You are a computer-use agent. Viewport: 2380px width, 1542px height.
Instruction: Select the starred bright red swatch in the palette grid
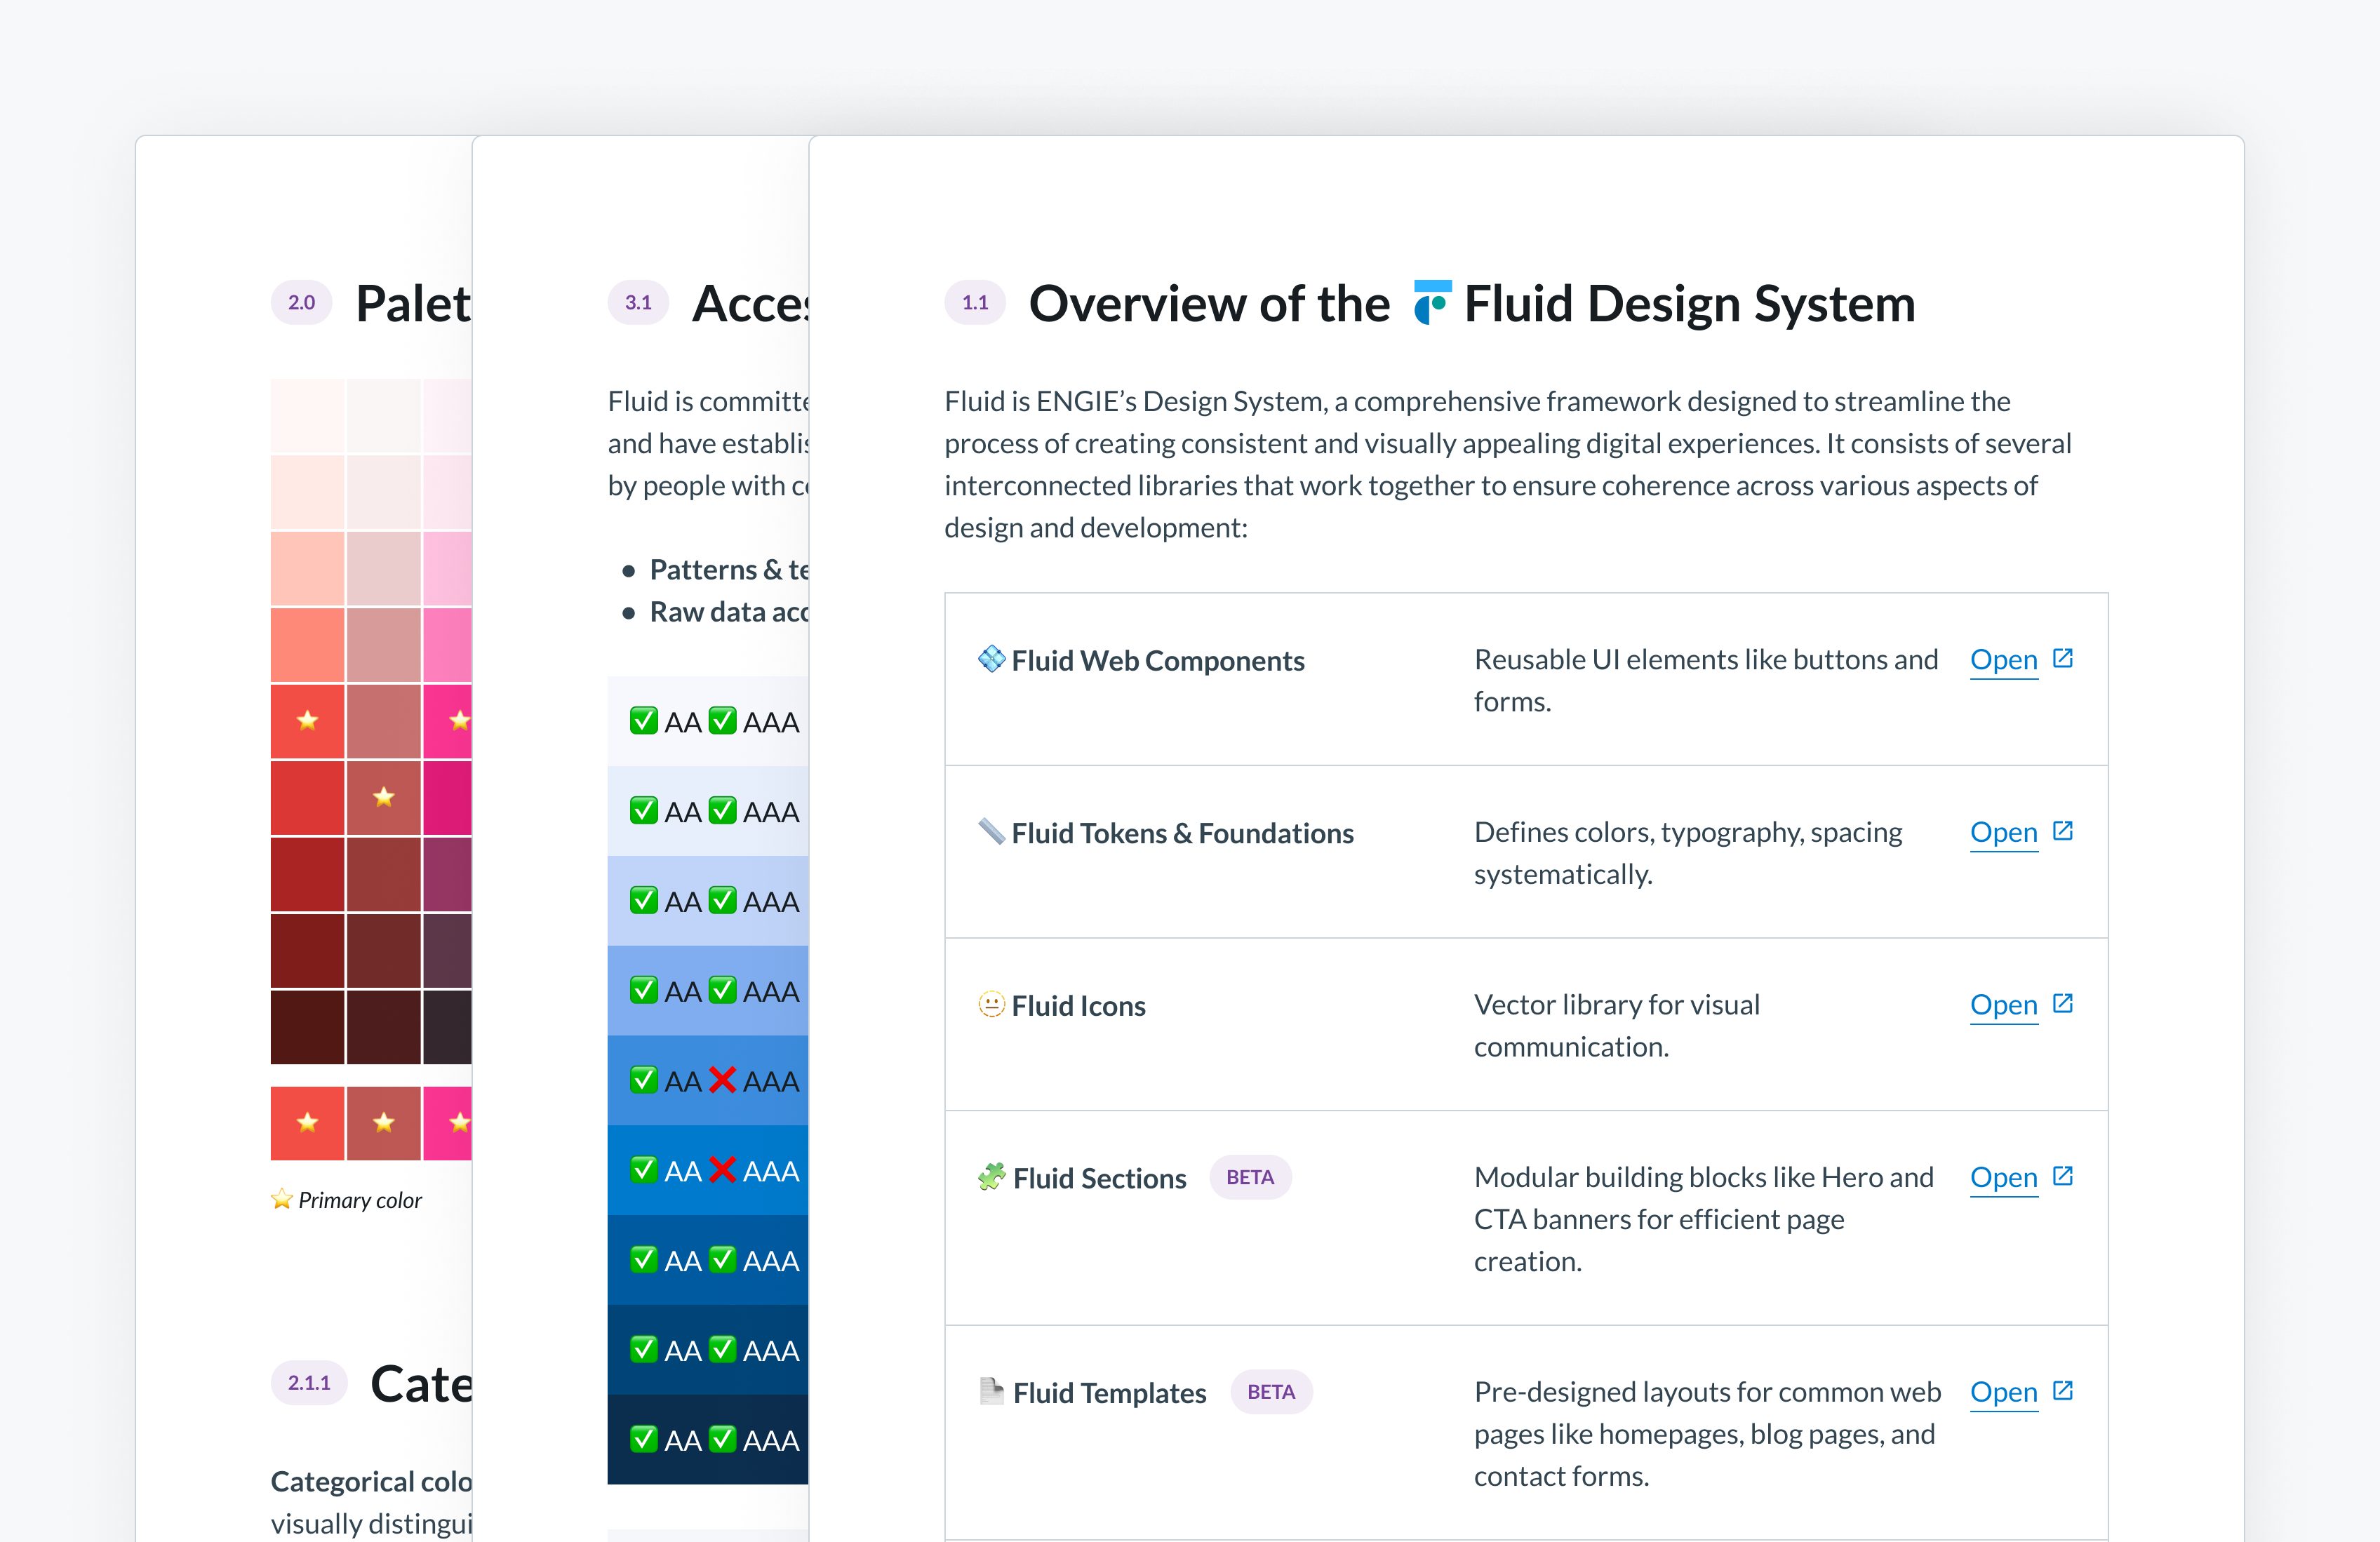(308, 721)
